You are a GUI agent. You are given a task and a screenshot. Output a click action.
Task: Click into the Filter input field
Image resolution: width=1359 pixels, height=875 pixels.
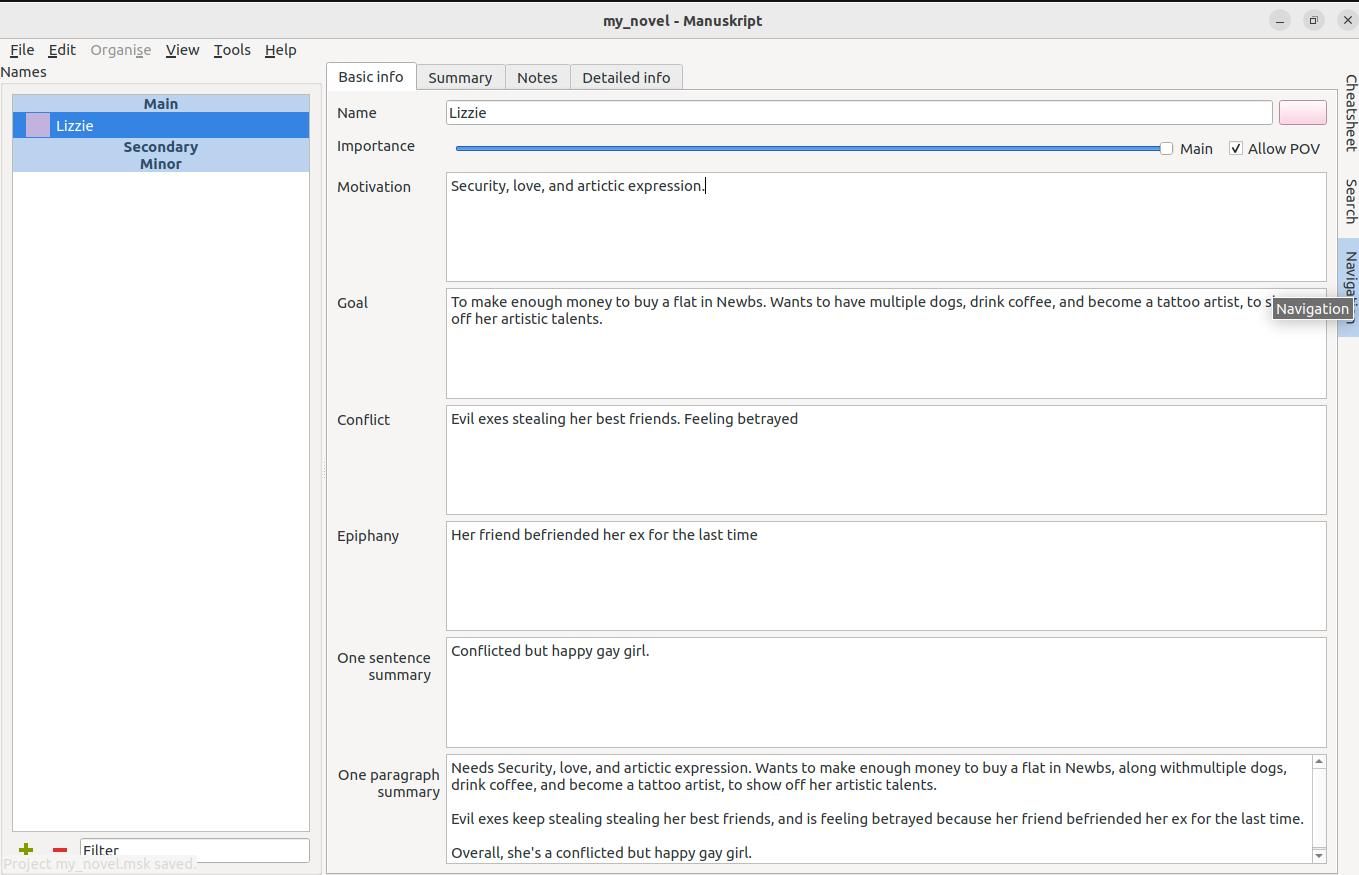click(x=195, y=850)
